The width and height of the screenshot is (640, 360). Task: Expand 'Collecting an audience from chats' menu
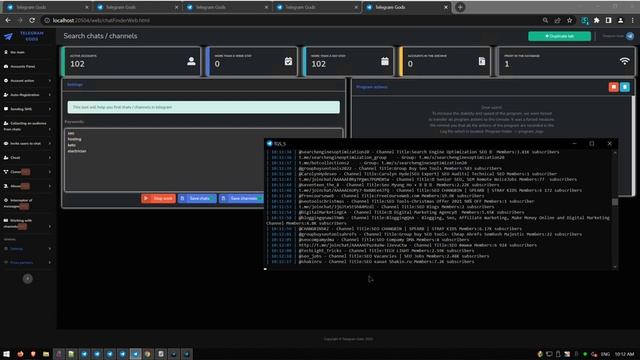(28, 126)
